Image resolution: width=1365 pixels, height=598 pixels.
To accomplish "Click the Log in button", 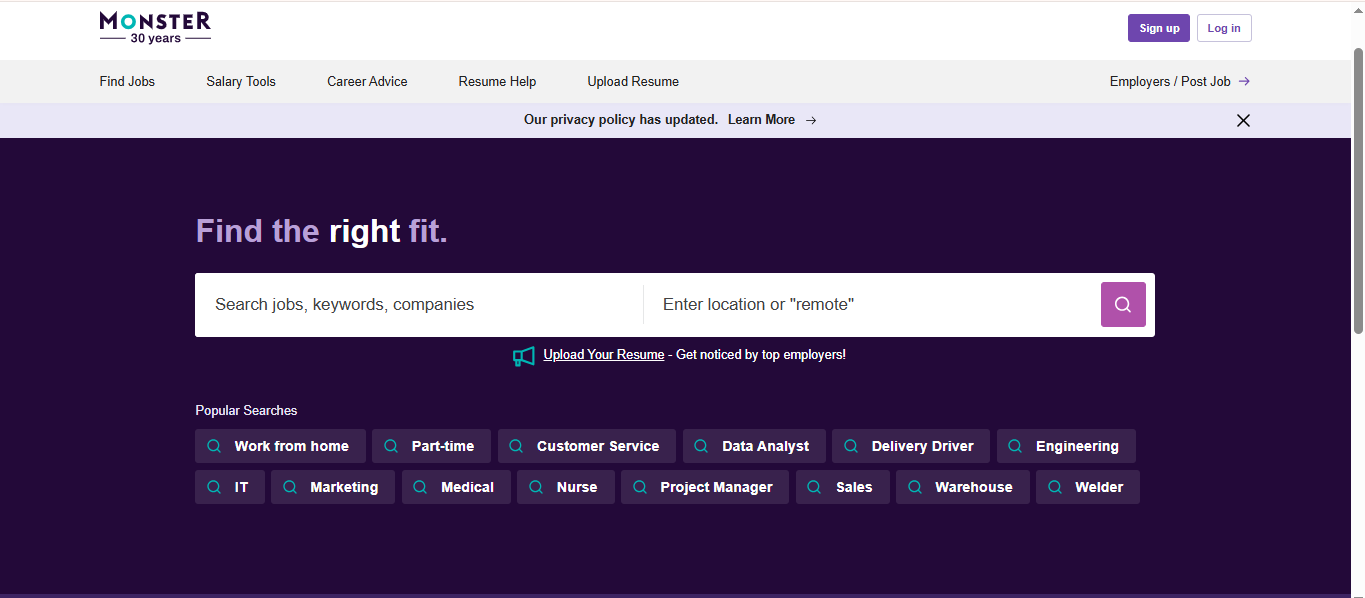I will (1224, 28).
